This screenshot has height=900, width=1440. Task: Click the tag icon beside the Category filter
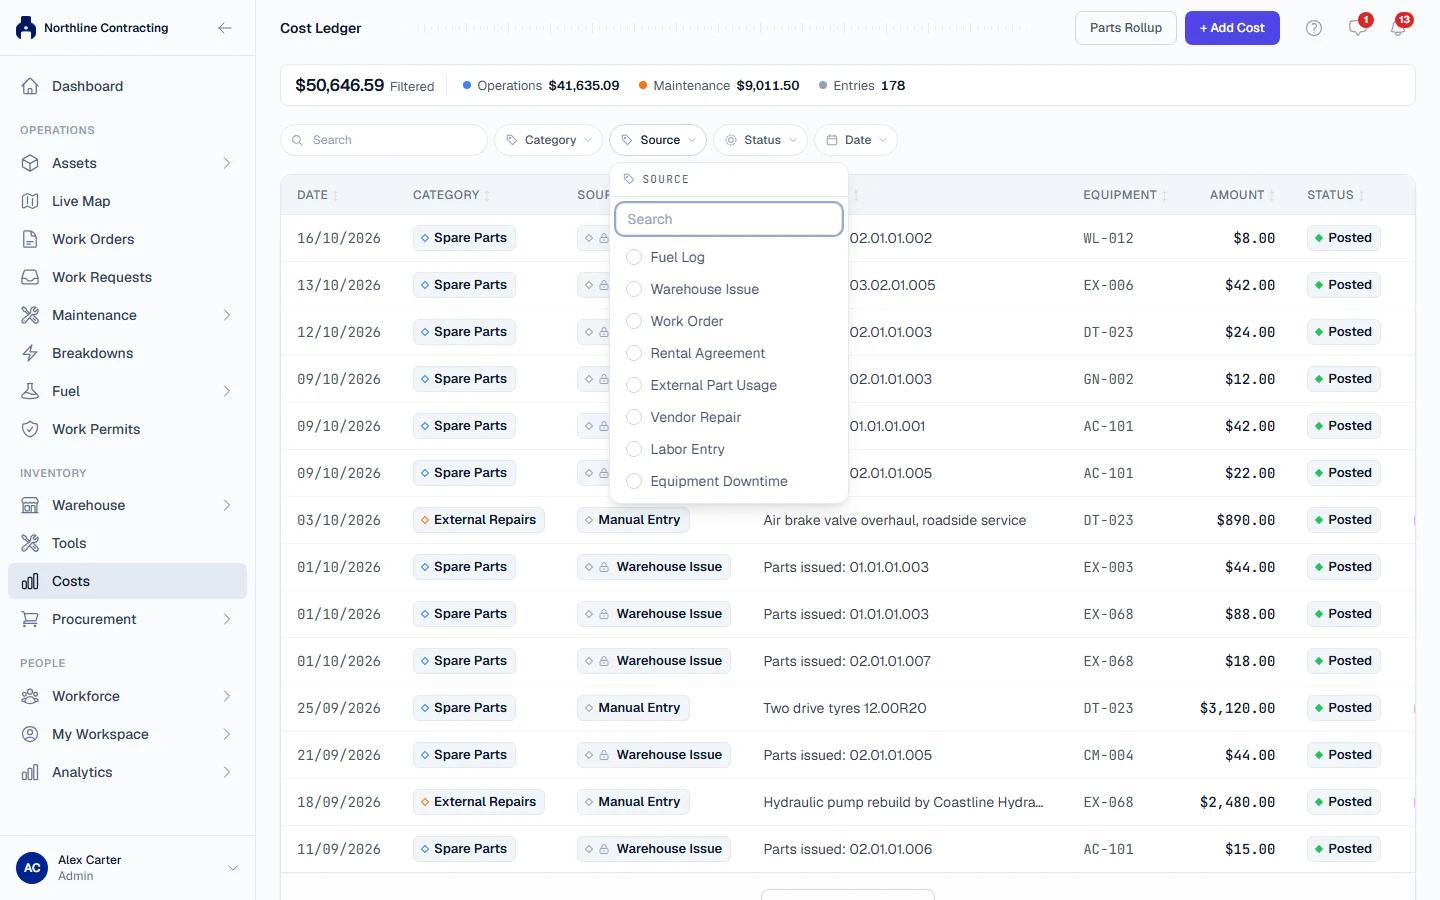tap(512, 140)
